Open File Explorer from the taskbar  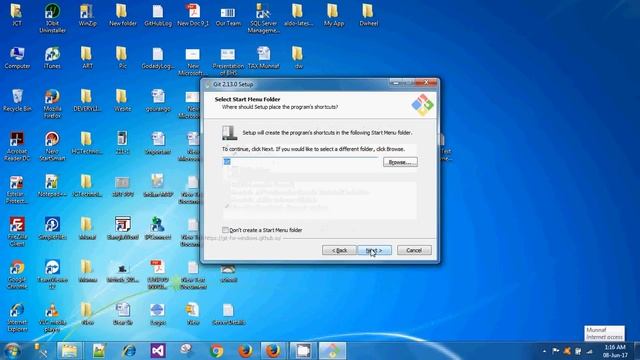[69, 351]
